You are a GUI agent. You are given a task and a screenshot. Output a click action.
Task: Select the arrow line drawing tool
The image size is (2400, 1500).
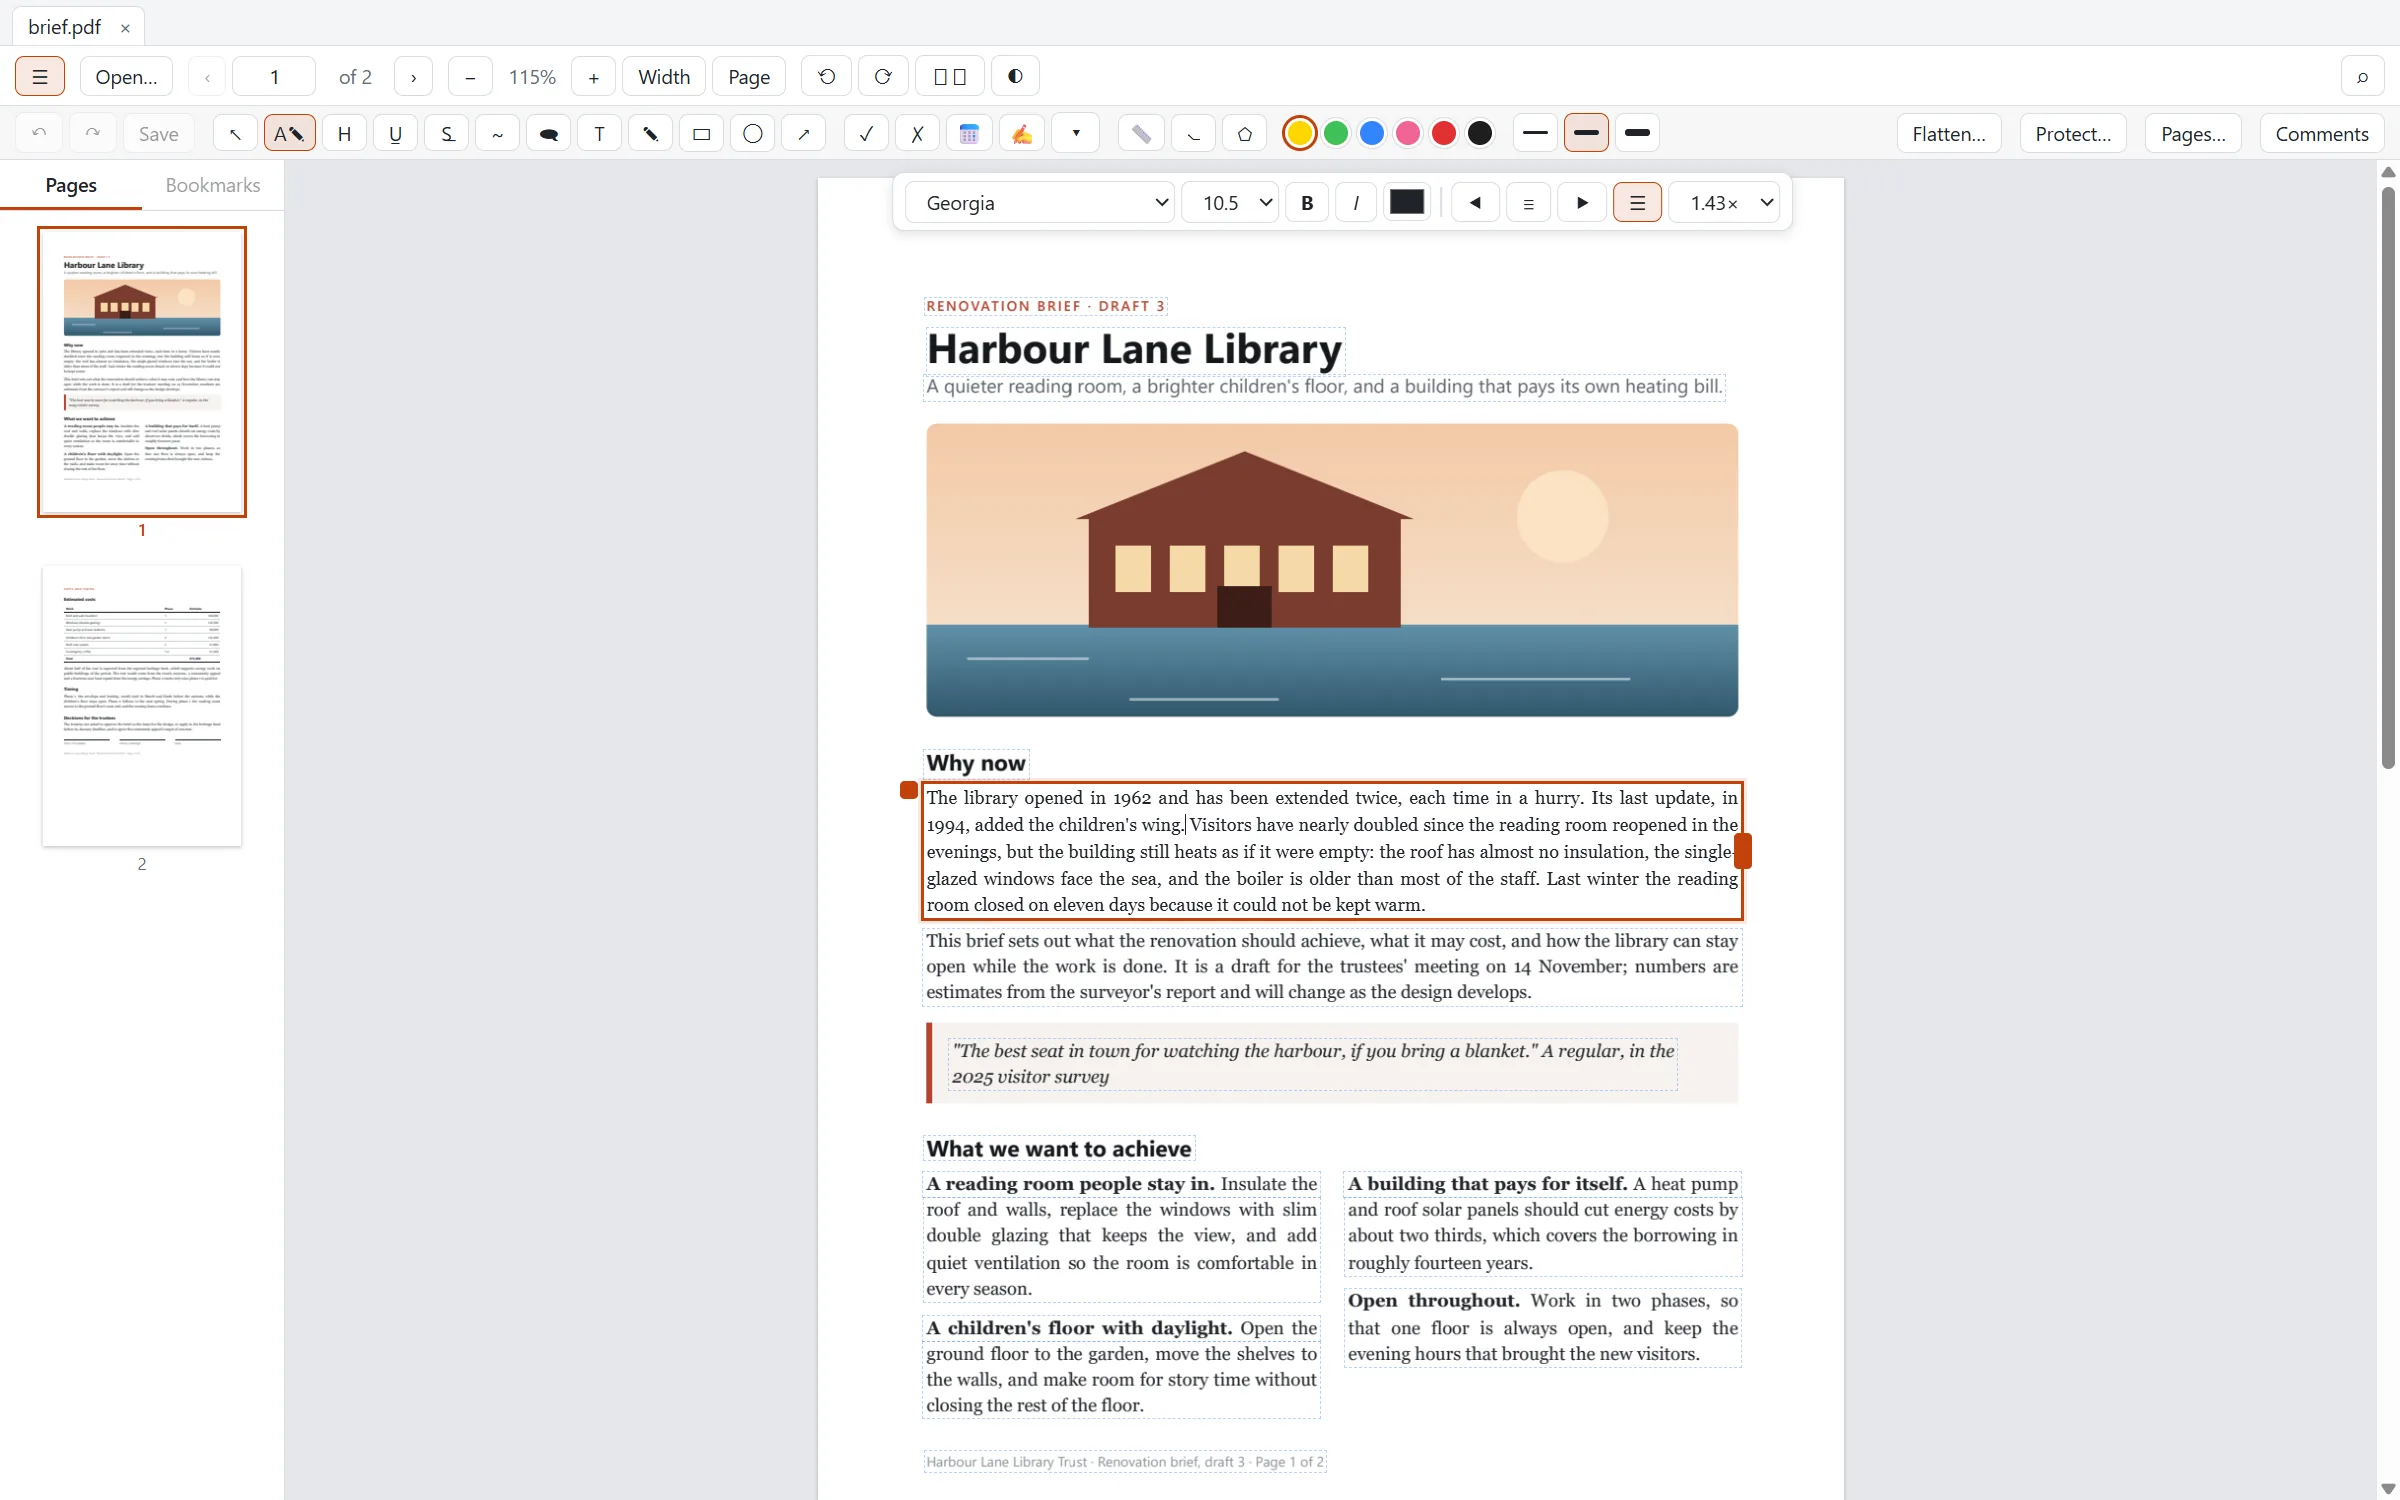click(x=803, y=134)
